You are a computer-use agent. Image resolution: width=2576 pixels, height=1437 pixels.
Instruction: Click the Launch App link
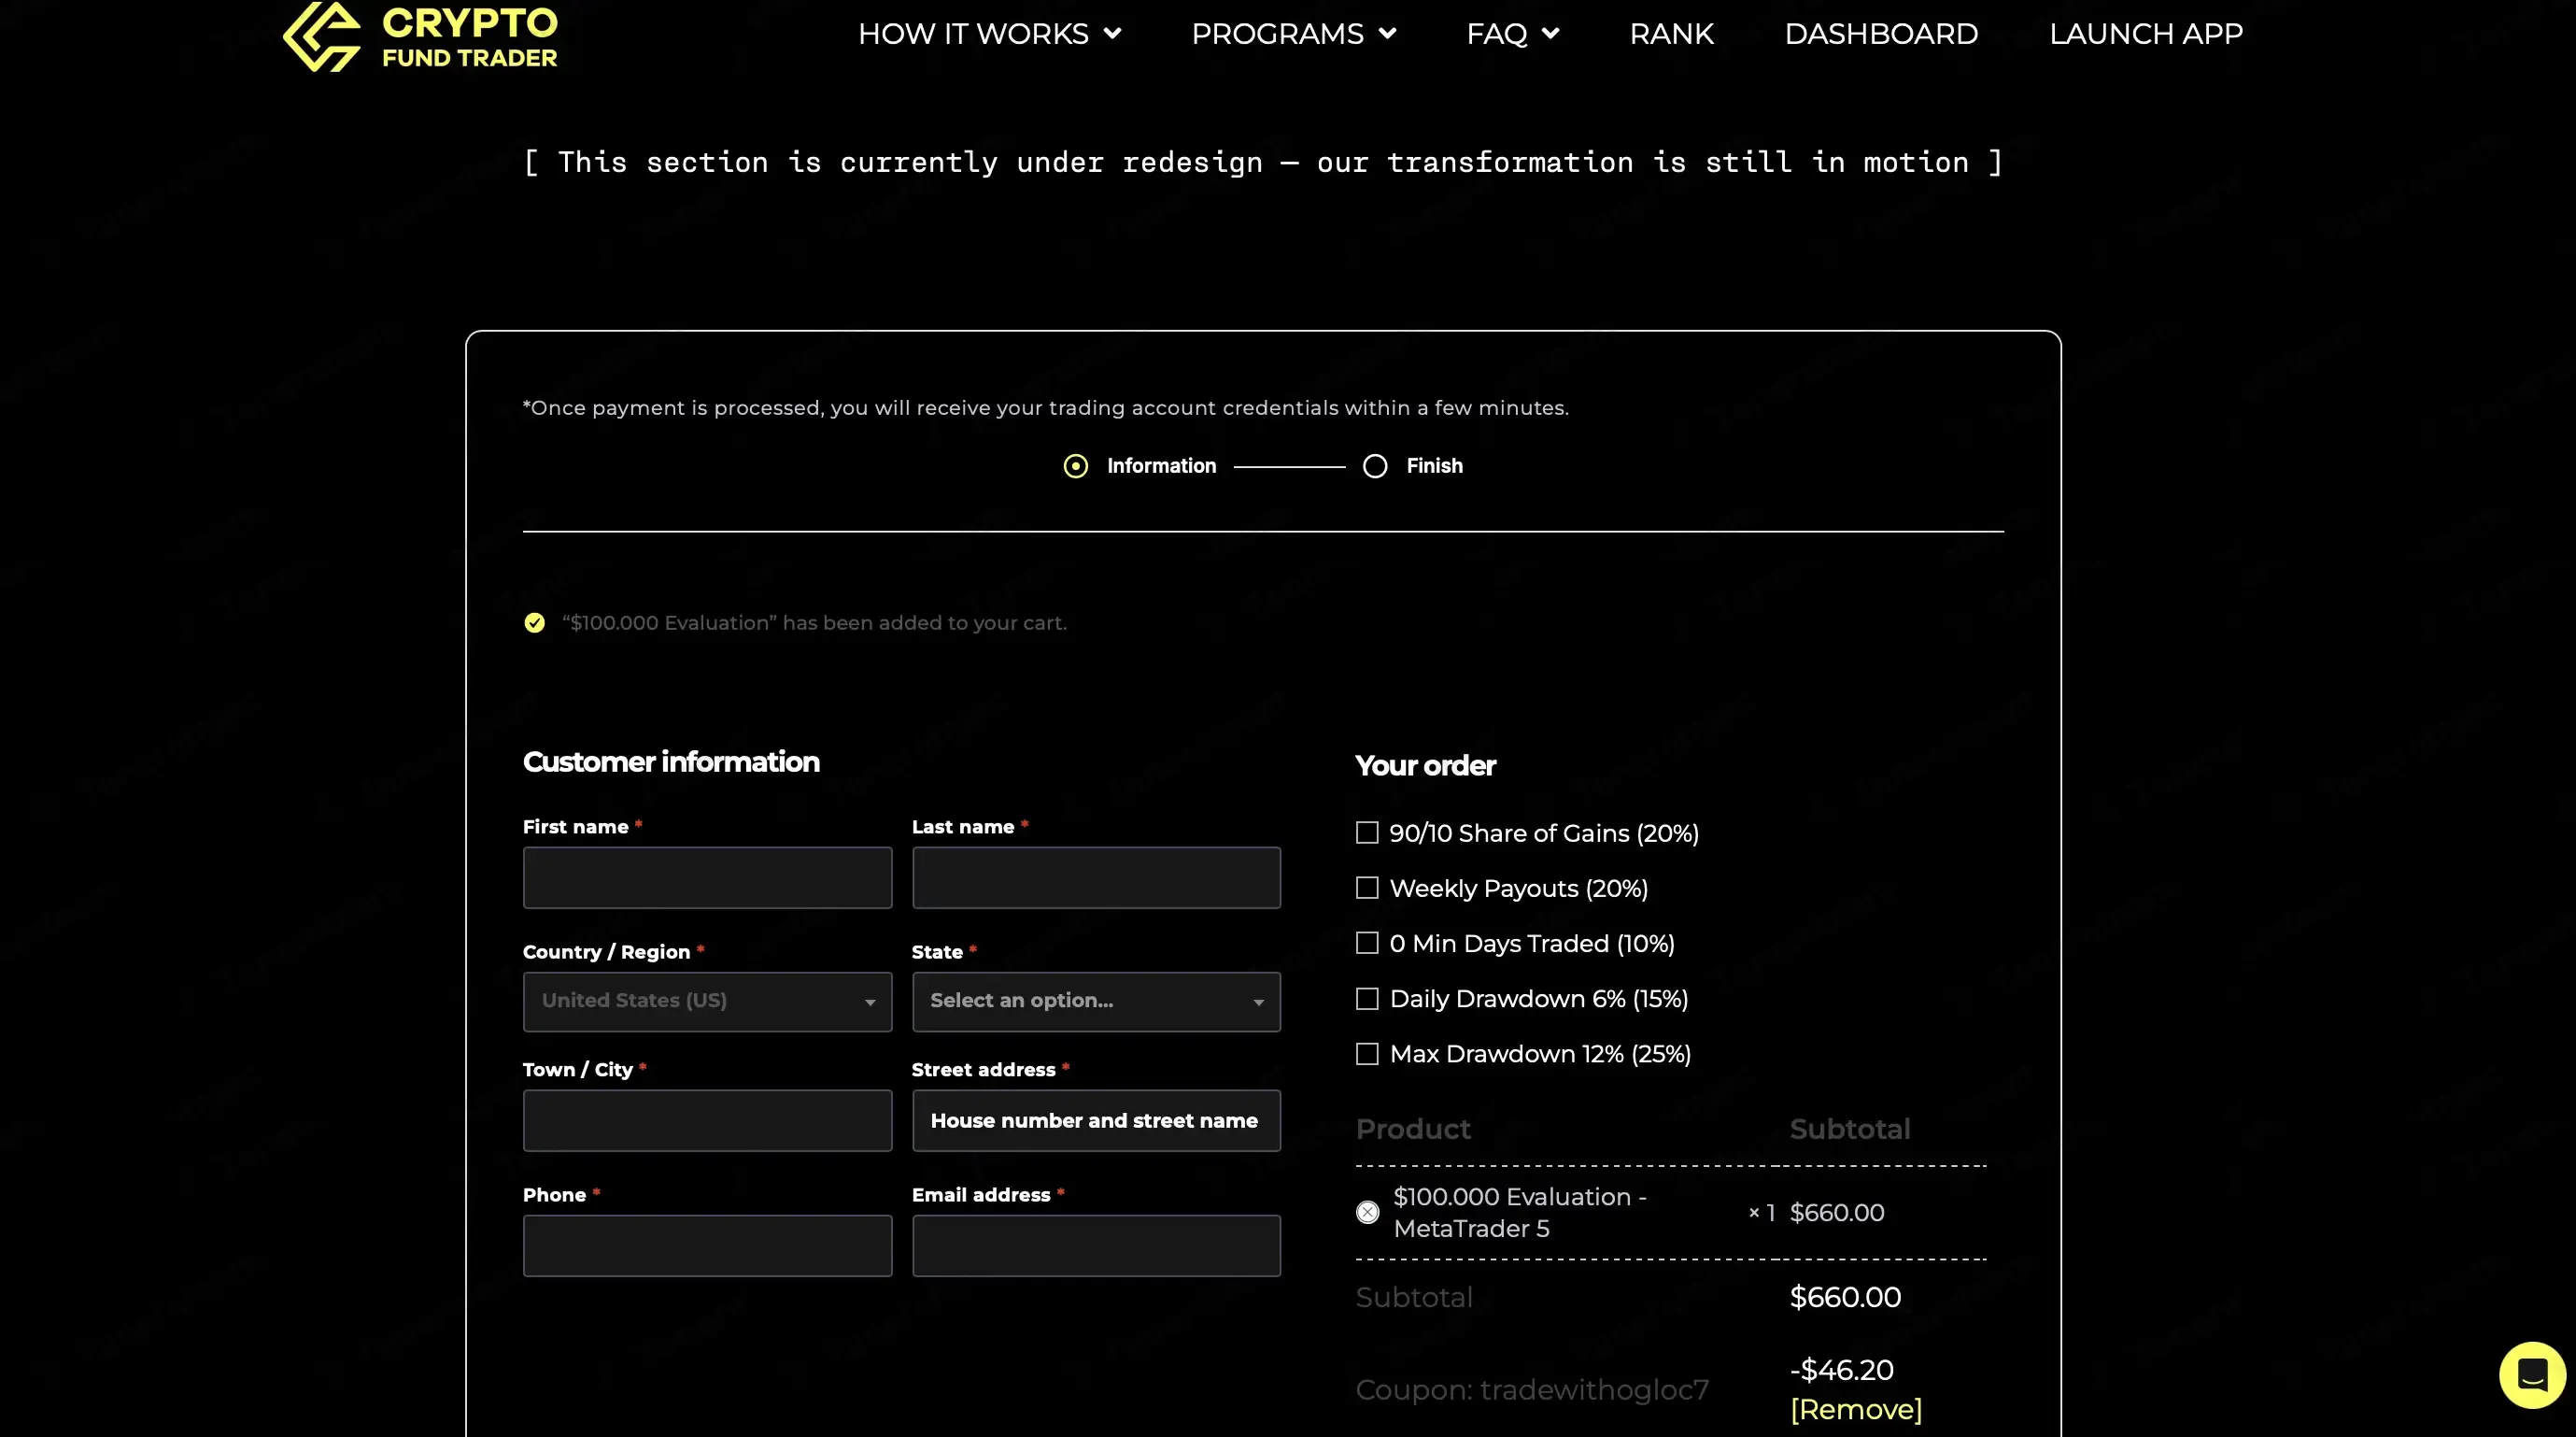tap(2145, 34)
